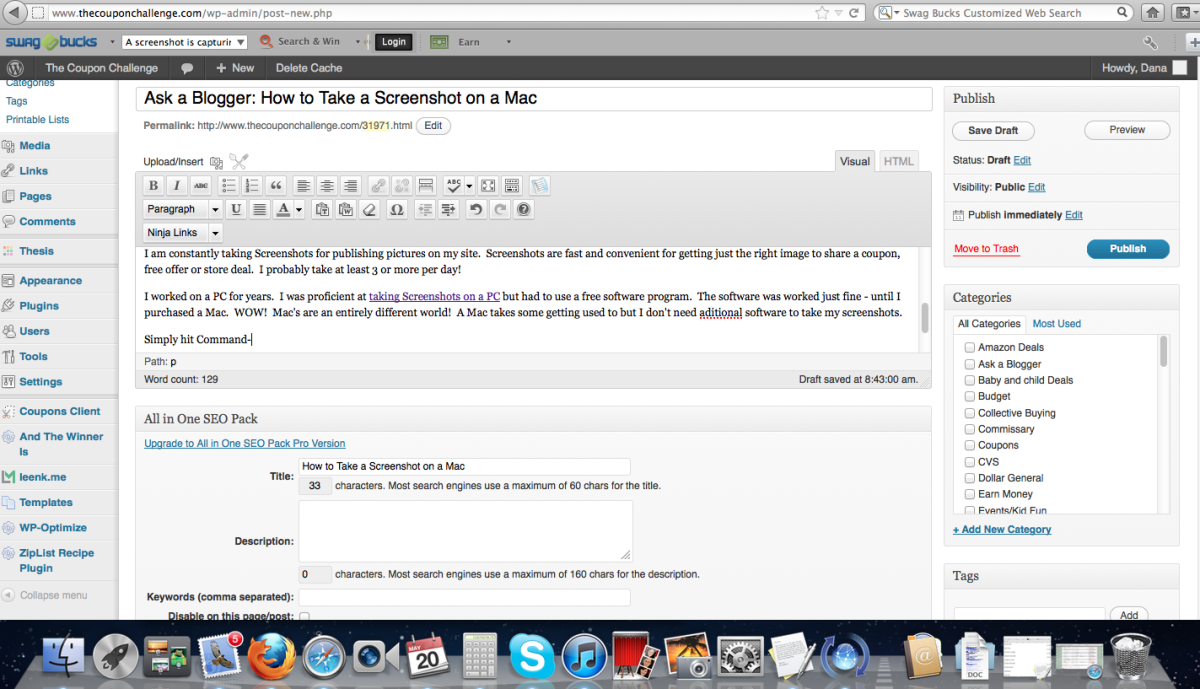Image resolution: width=1200 pixels, height=689 pixels.
Task: Apply underline formatting
Action: point(236,209)
